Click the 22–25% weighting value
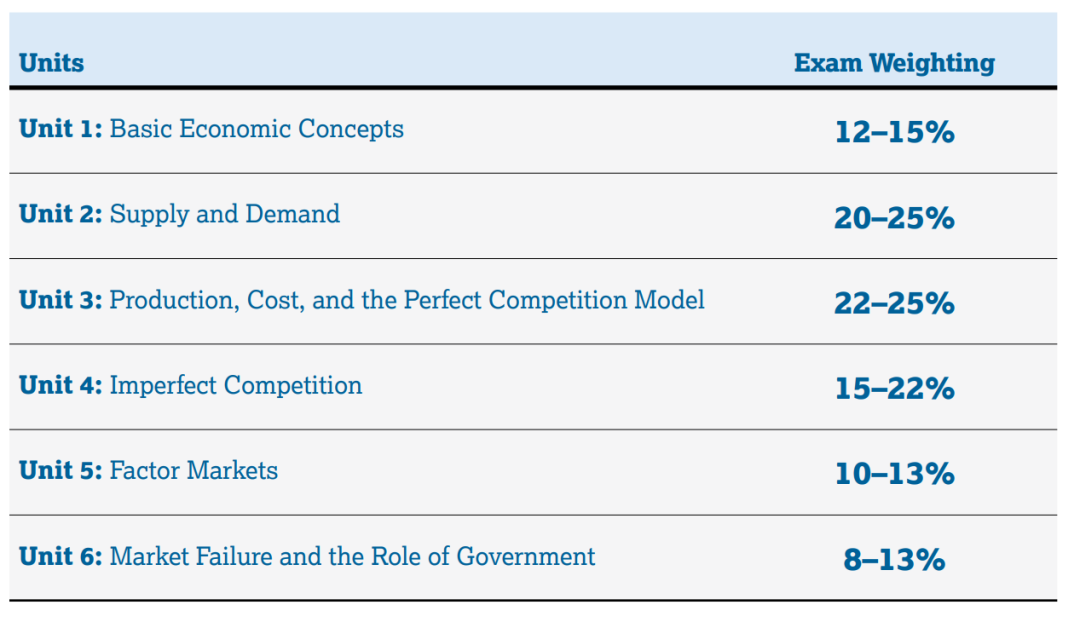This screenshot has width=1080, height=628. (894, 303)
